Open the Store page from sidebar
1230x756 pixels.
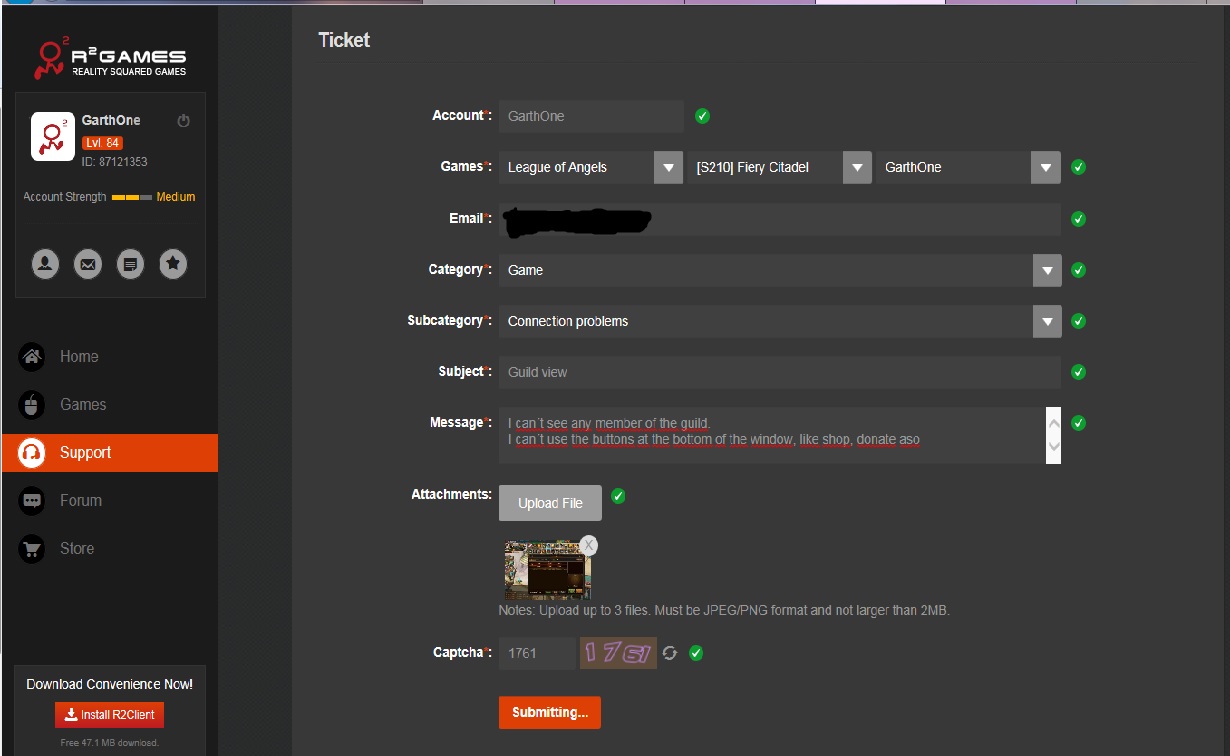click(x=76, y=549)
